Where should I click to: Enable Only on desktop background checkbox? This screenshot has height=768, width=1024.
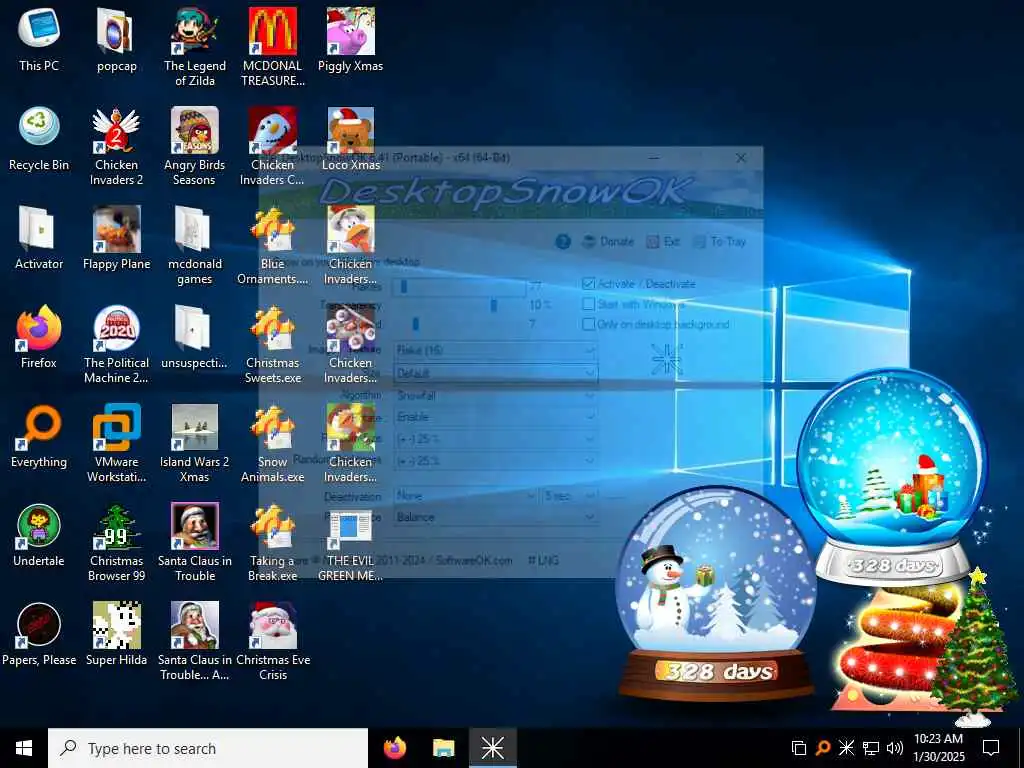588,325
